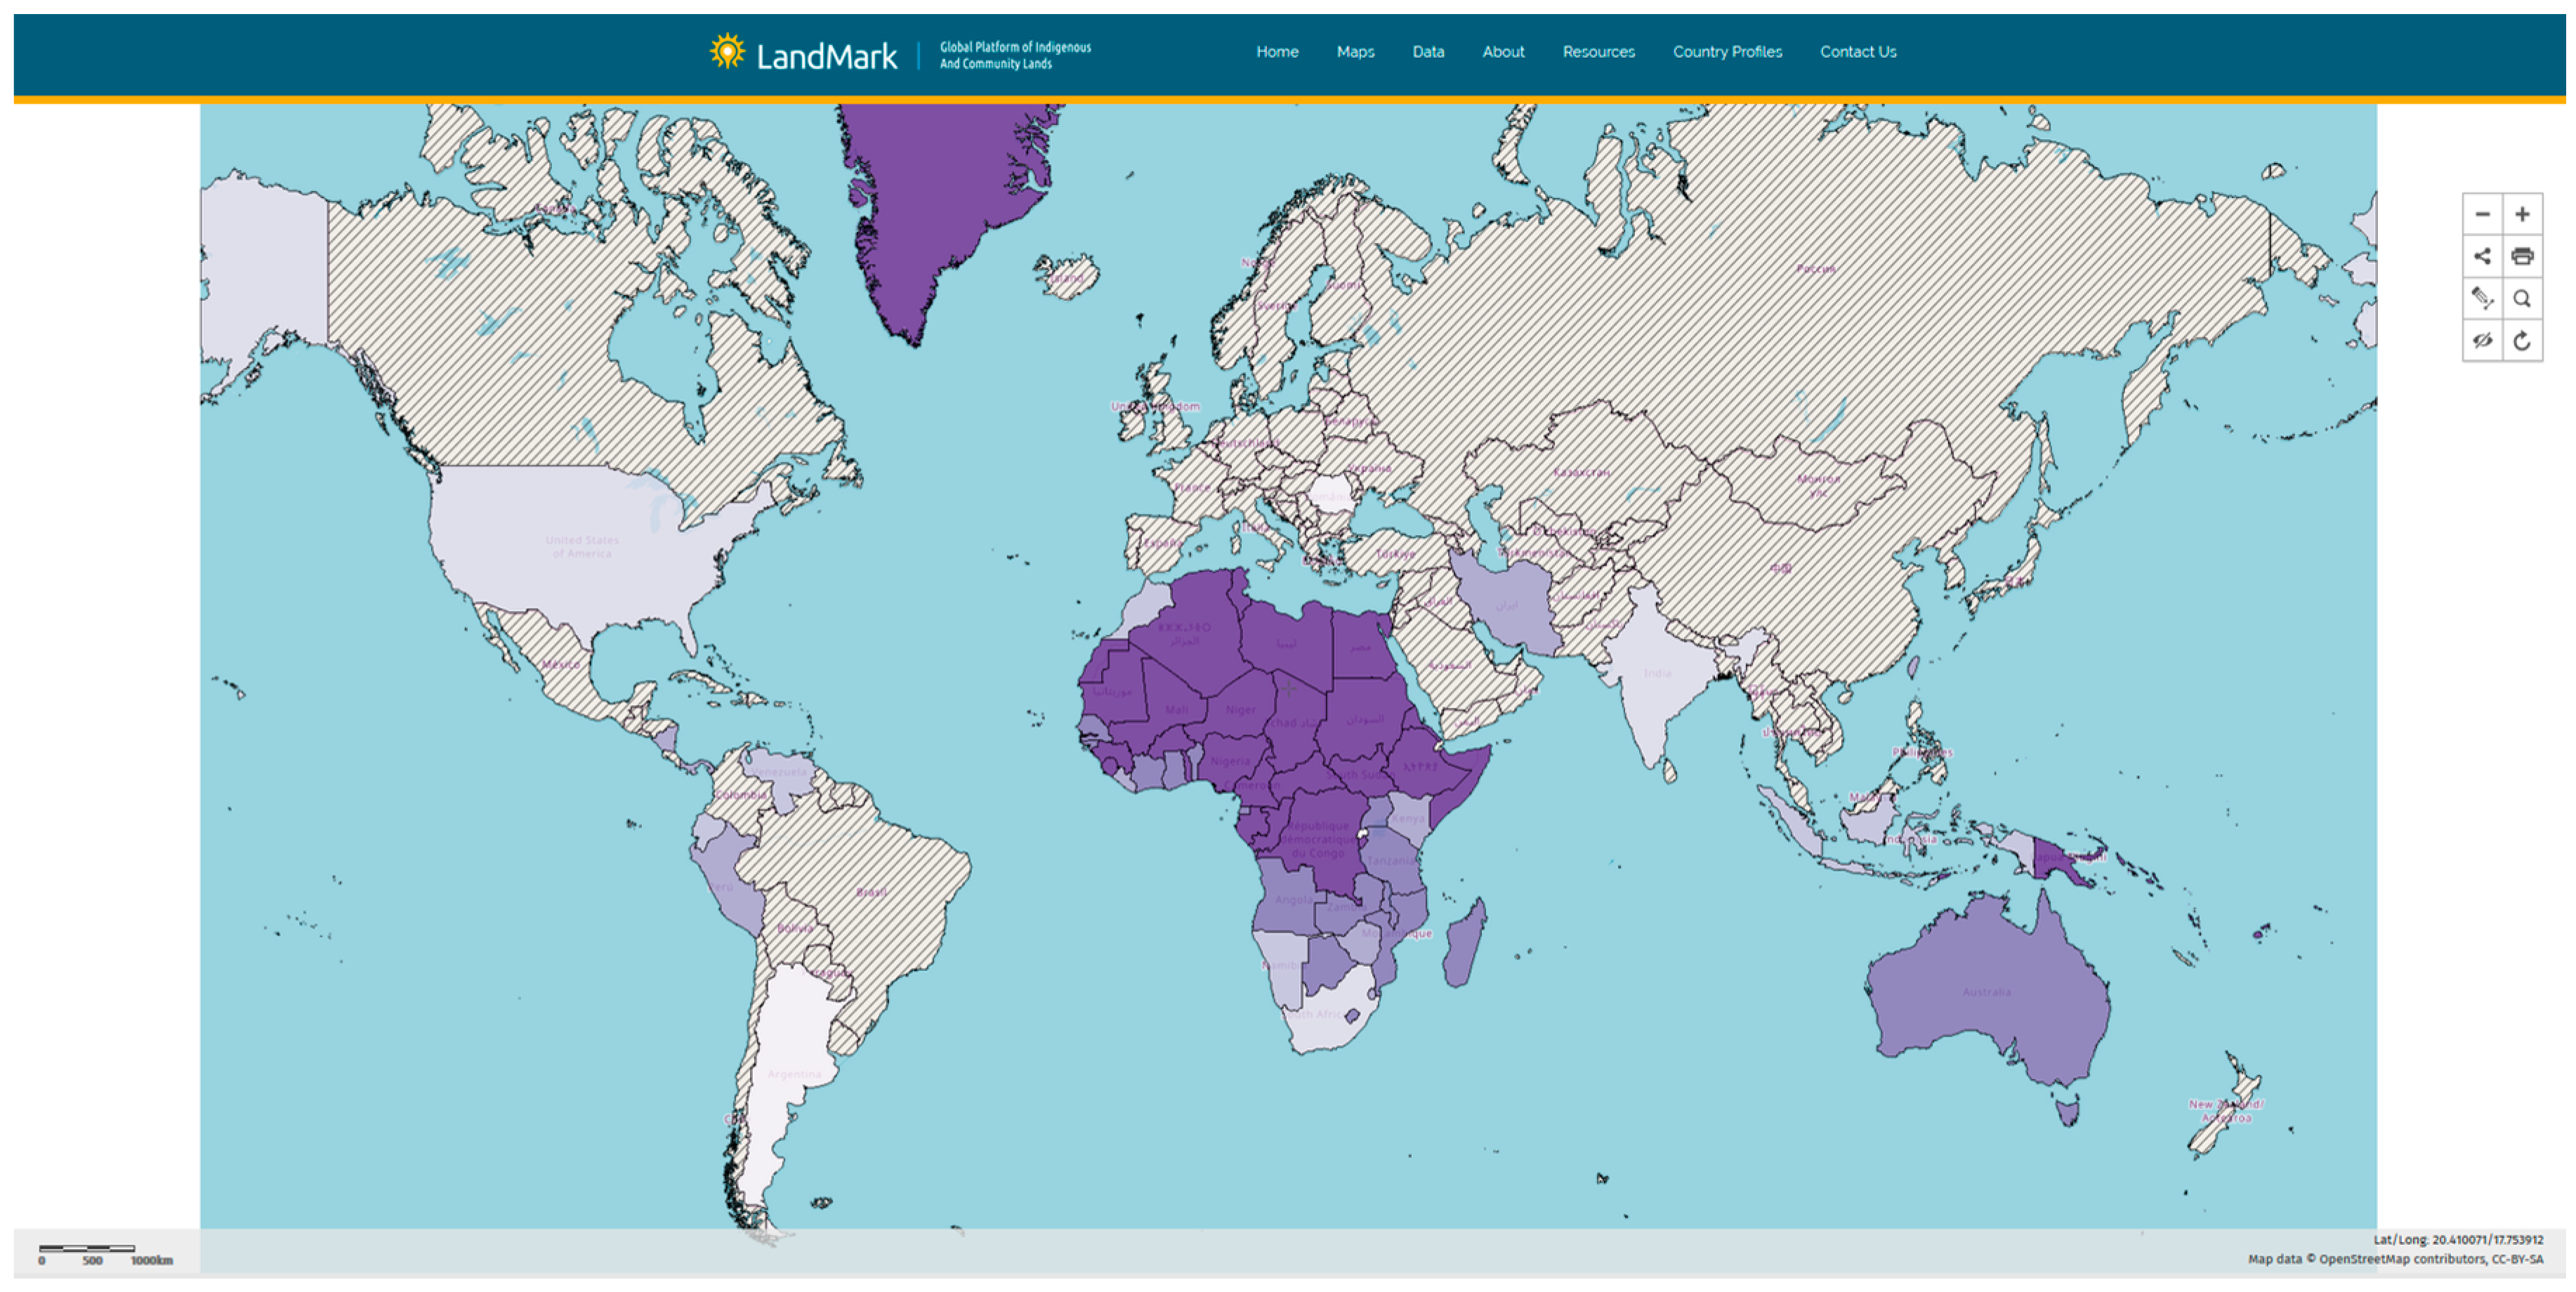Zoom in the map with plus button
Viewport: 2576px width, 1292px height.
[x=2522, y=214]
